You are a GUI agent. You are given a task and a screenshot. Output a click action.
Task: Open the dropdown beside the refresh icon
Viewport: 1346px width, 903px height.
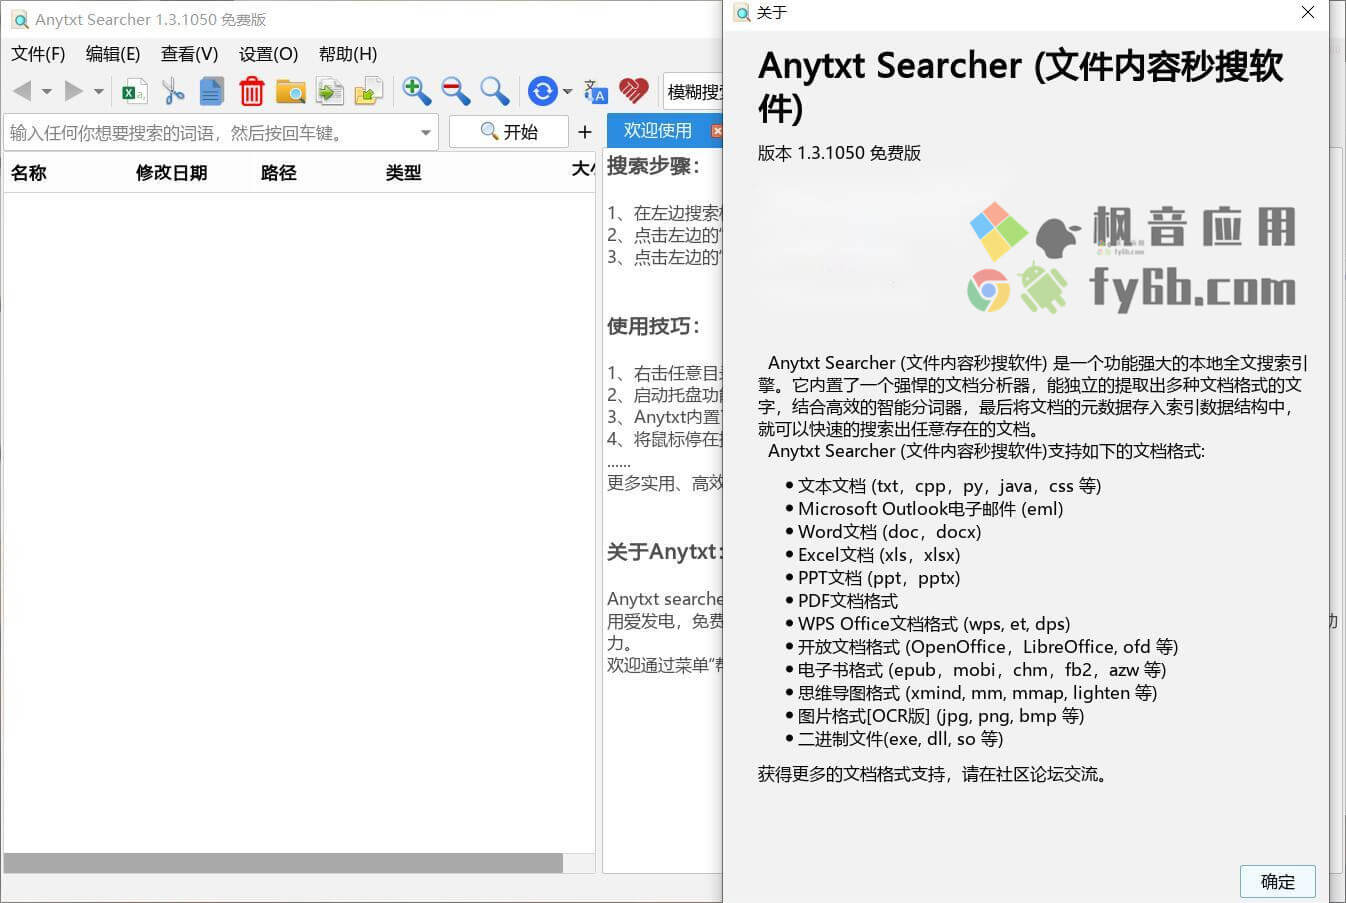pyautogui.click(x=567, y=92)
